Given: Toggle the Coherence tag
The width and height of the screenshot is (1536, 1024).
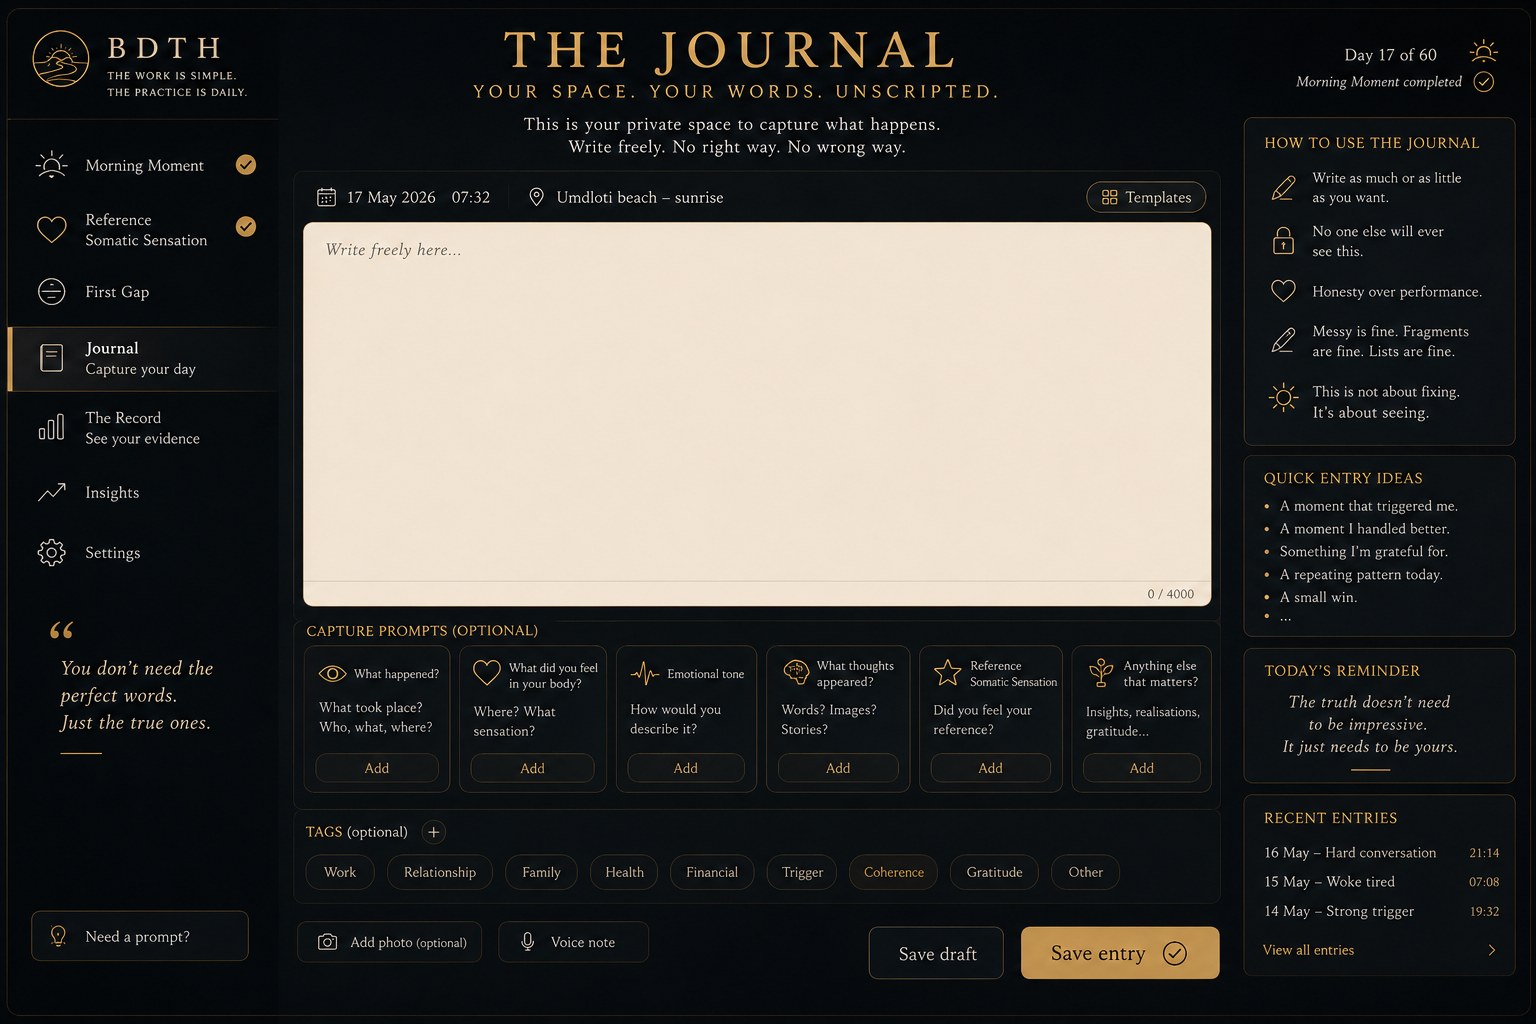Looking at the screenshot, I should (x=894, y=872).
